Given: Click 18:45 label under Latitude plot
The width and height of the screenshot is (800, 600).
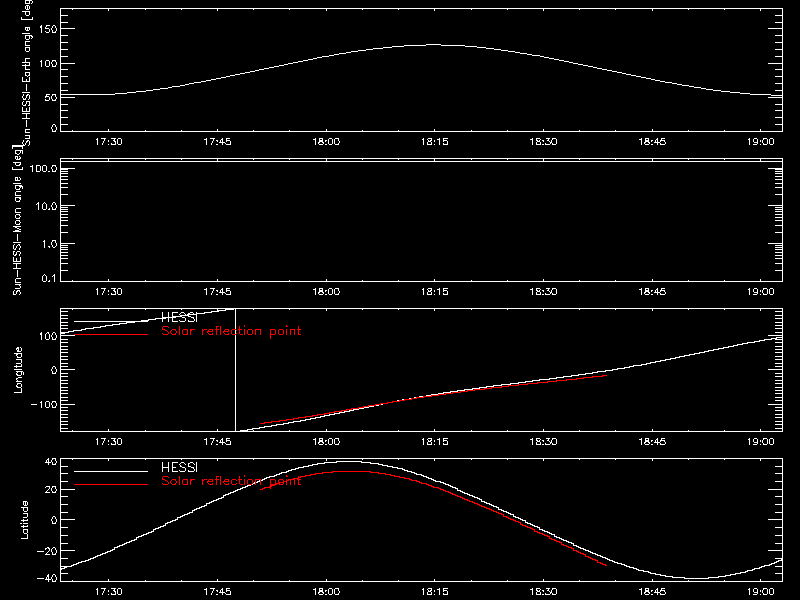Looking at the screenshot, I should pos(652,591).
